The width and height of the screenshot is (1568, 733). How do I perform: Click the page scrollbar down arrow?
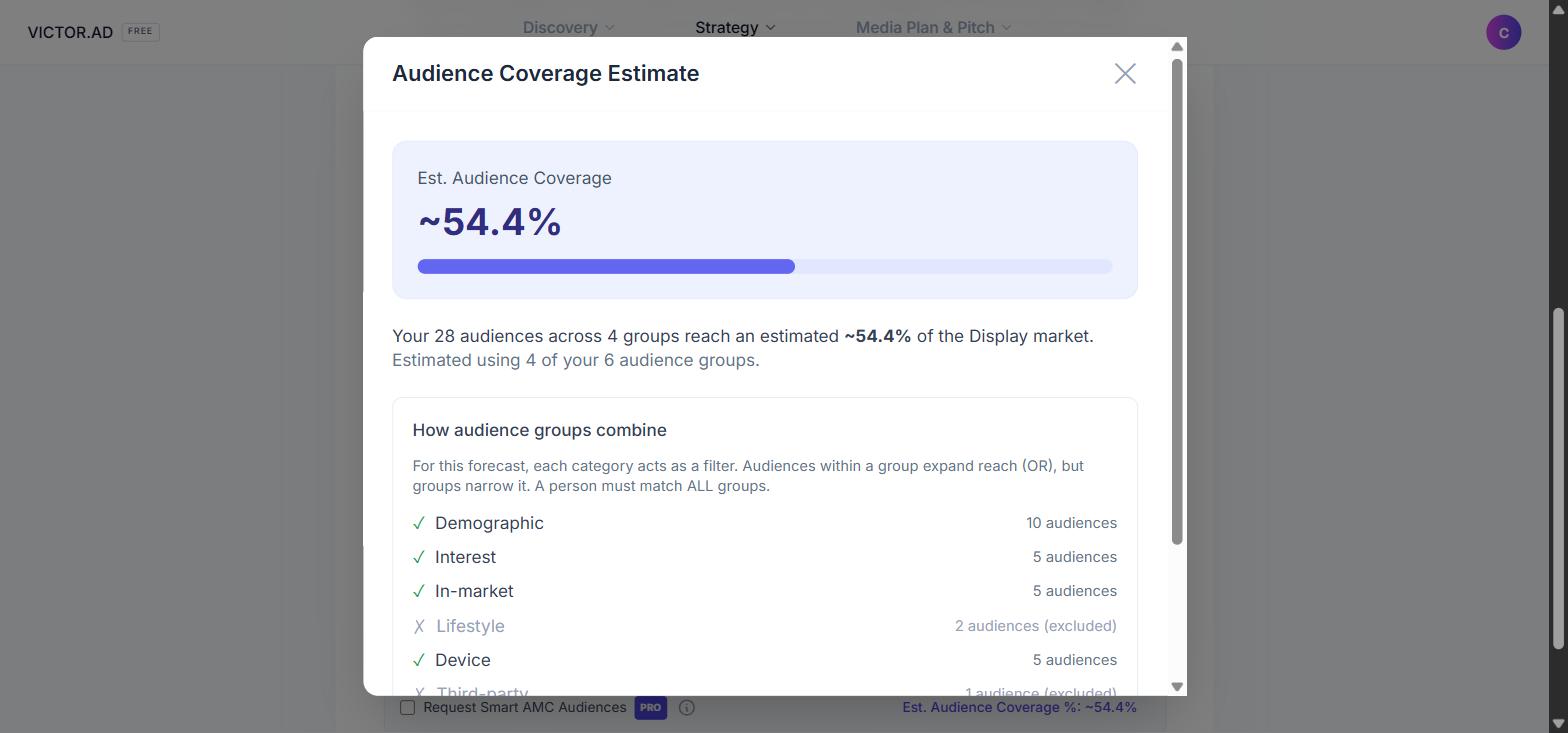pyautogui.click(x=1558, y=723)
